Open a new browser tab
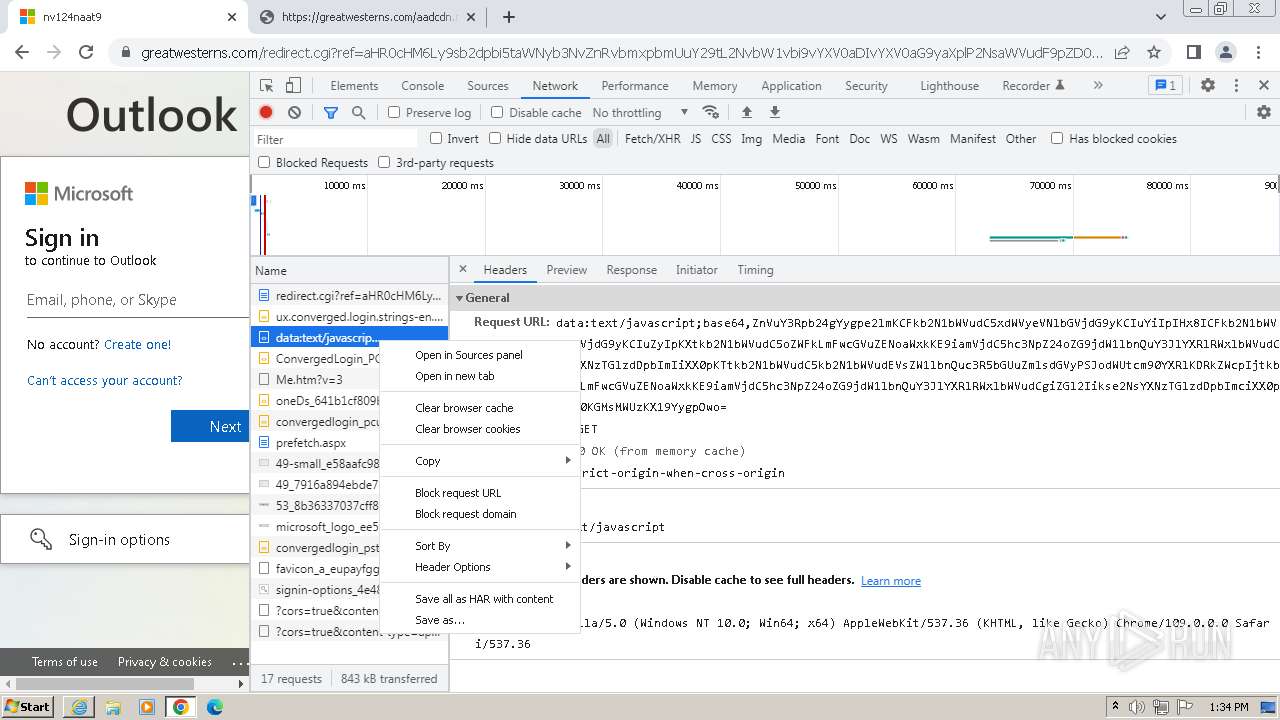The image size is (1280, 720). 508,17
